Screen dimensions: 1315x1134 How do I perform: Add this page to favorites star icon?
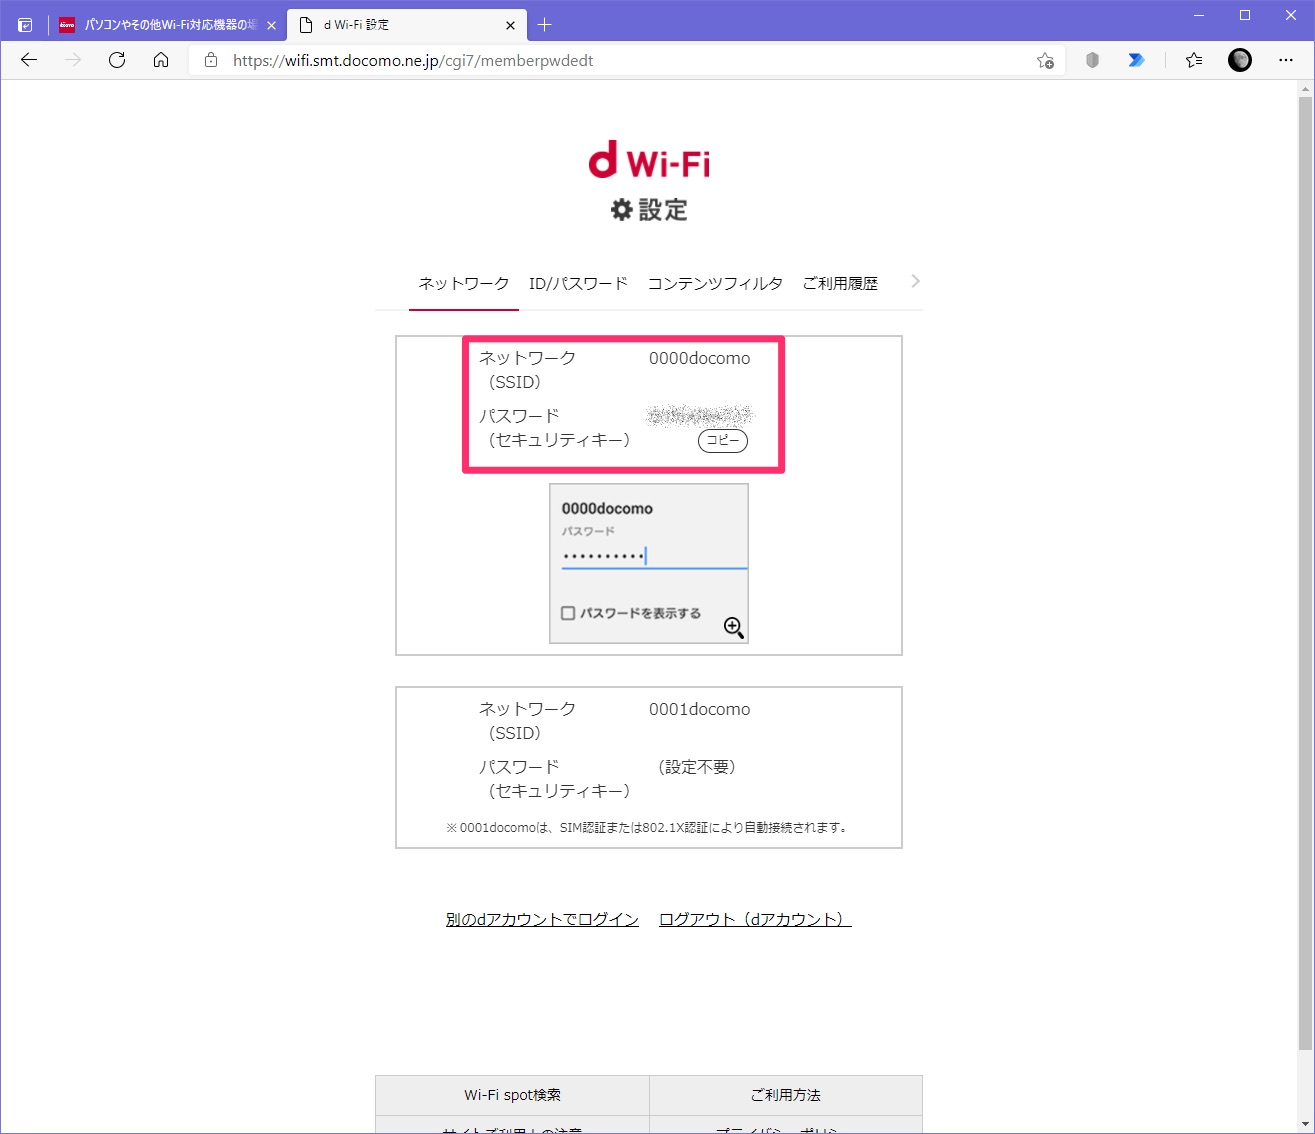1045,60
